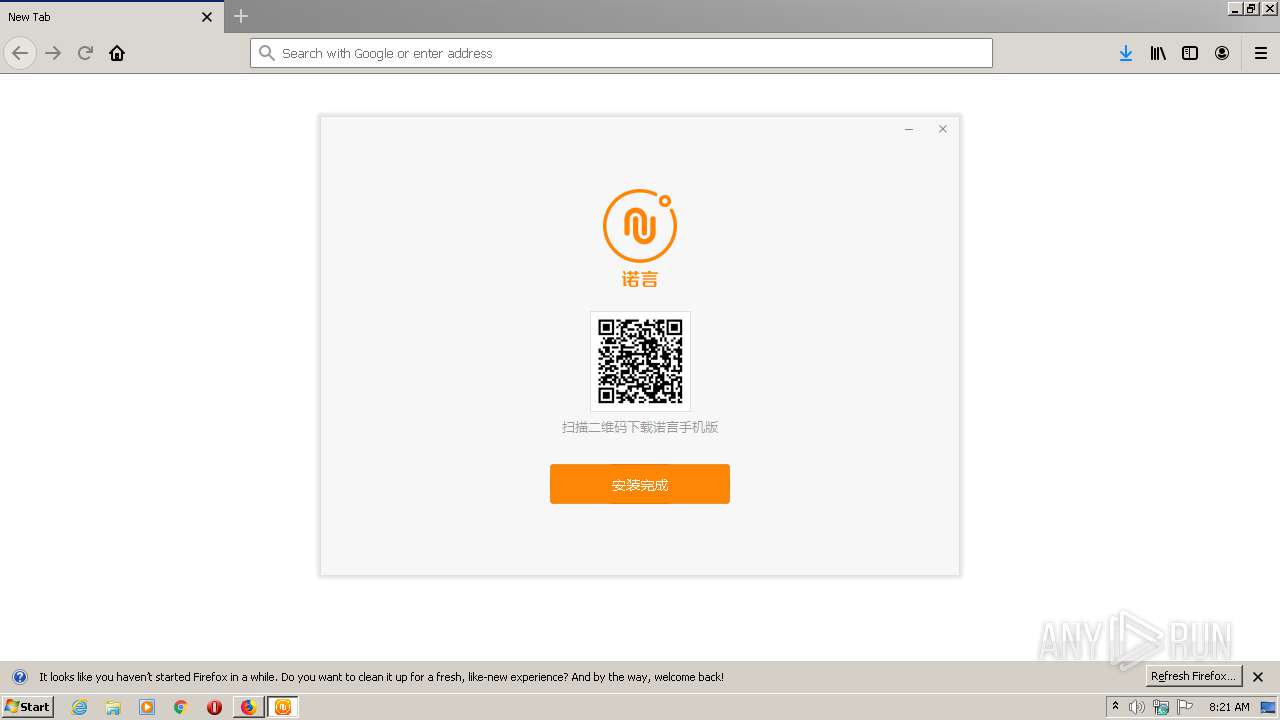The width and height of the screenshot is (1280, 720).
Task: Click the orange 安装完成 button
Action: pos(640,484)
